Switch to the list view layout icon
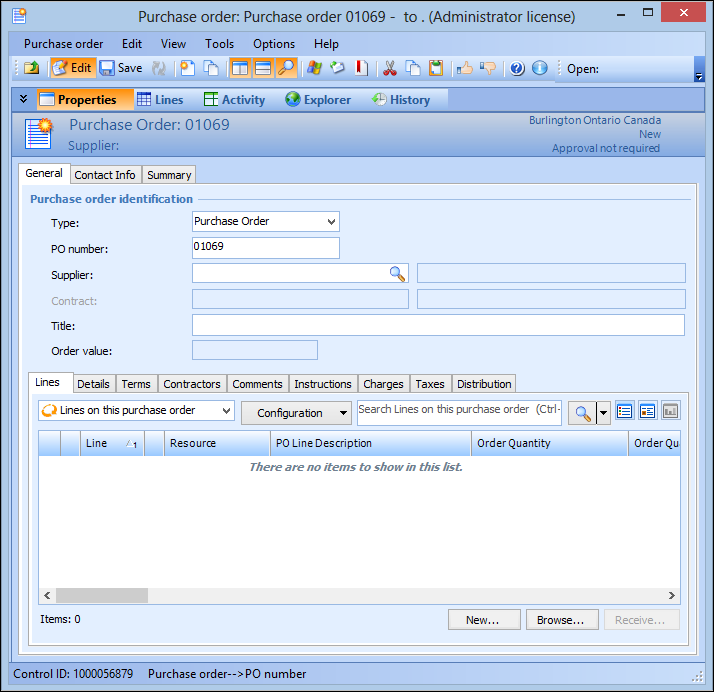714x692 pixels. coord(624,411)
